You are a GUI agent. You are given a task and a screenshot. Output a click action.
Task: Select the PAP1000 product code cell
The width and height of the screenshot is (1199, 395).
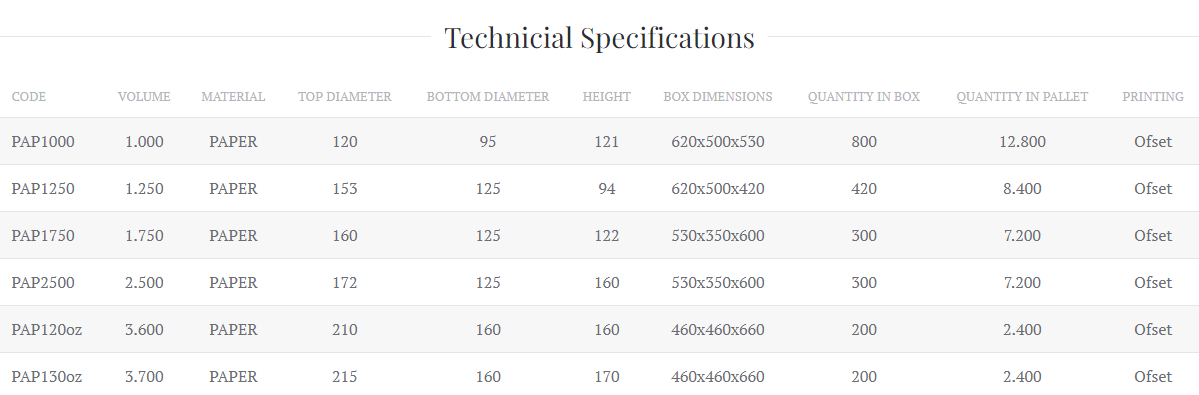coord(44,141)
